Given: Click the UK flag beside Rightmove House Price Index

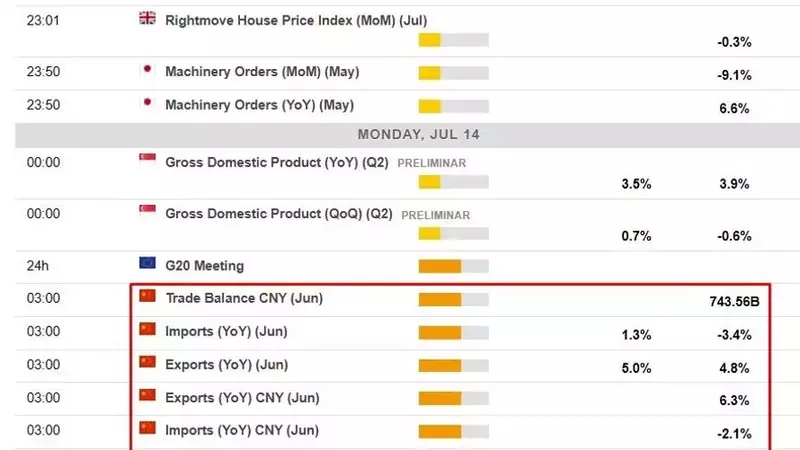Looking at the screenshot, I should [x=147, y=18].
